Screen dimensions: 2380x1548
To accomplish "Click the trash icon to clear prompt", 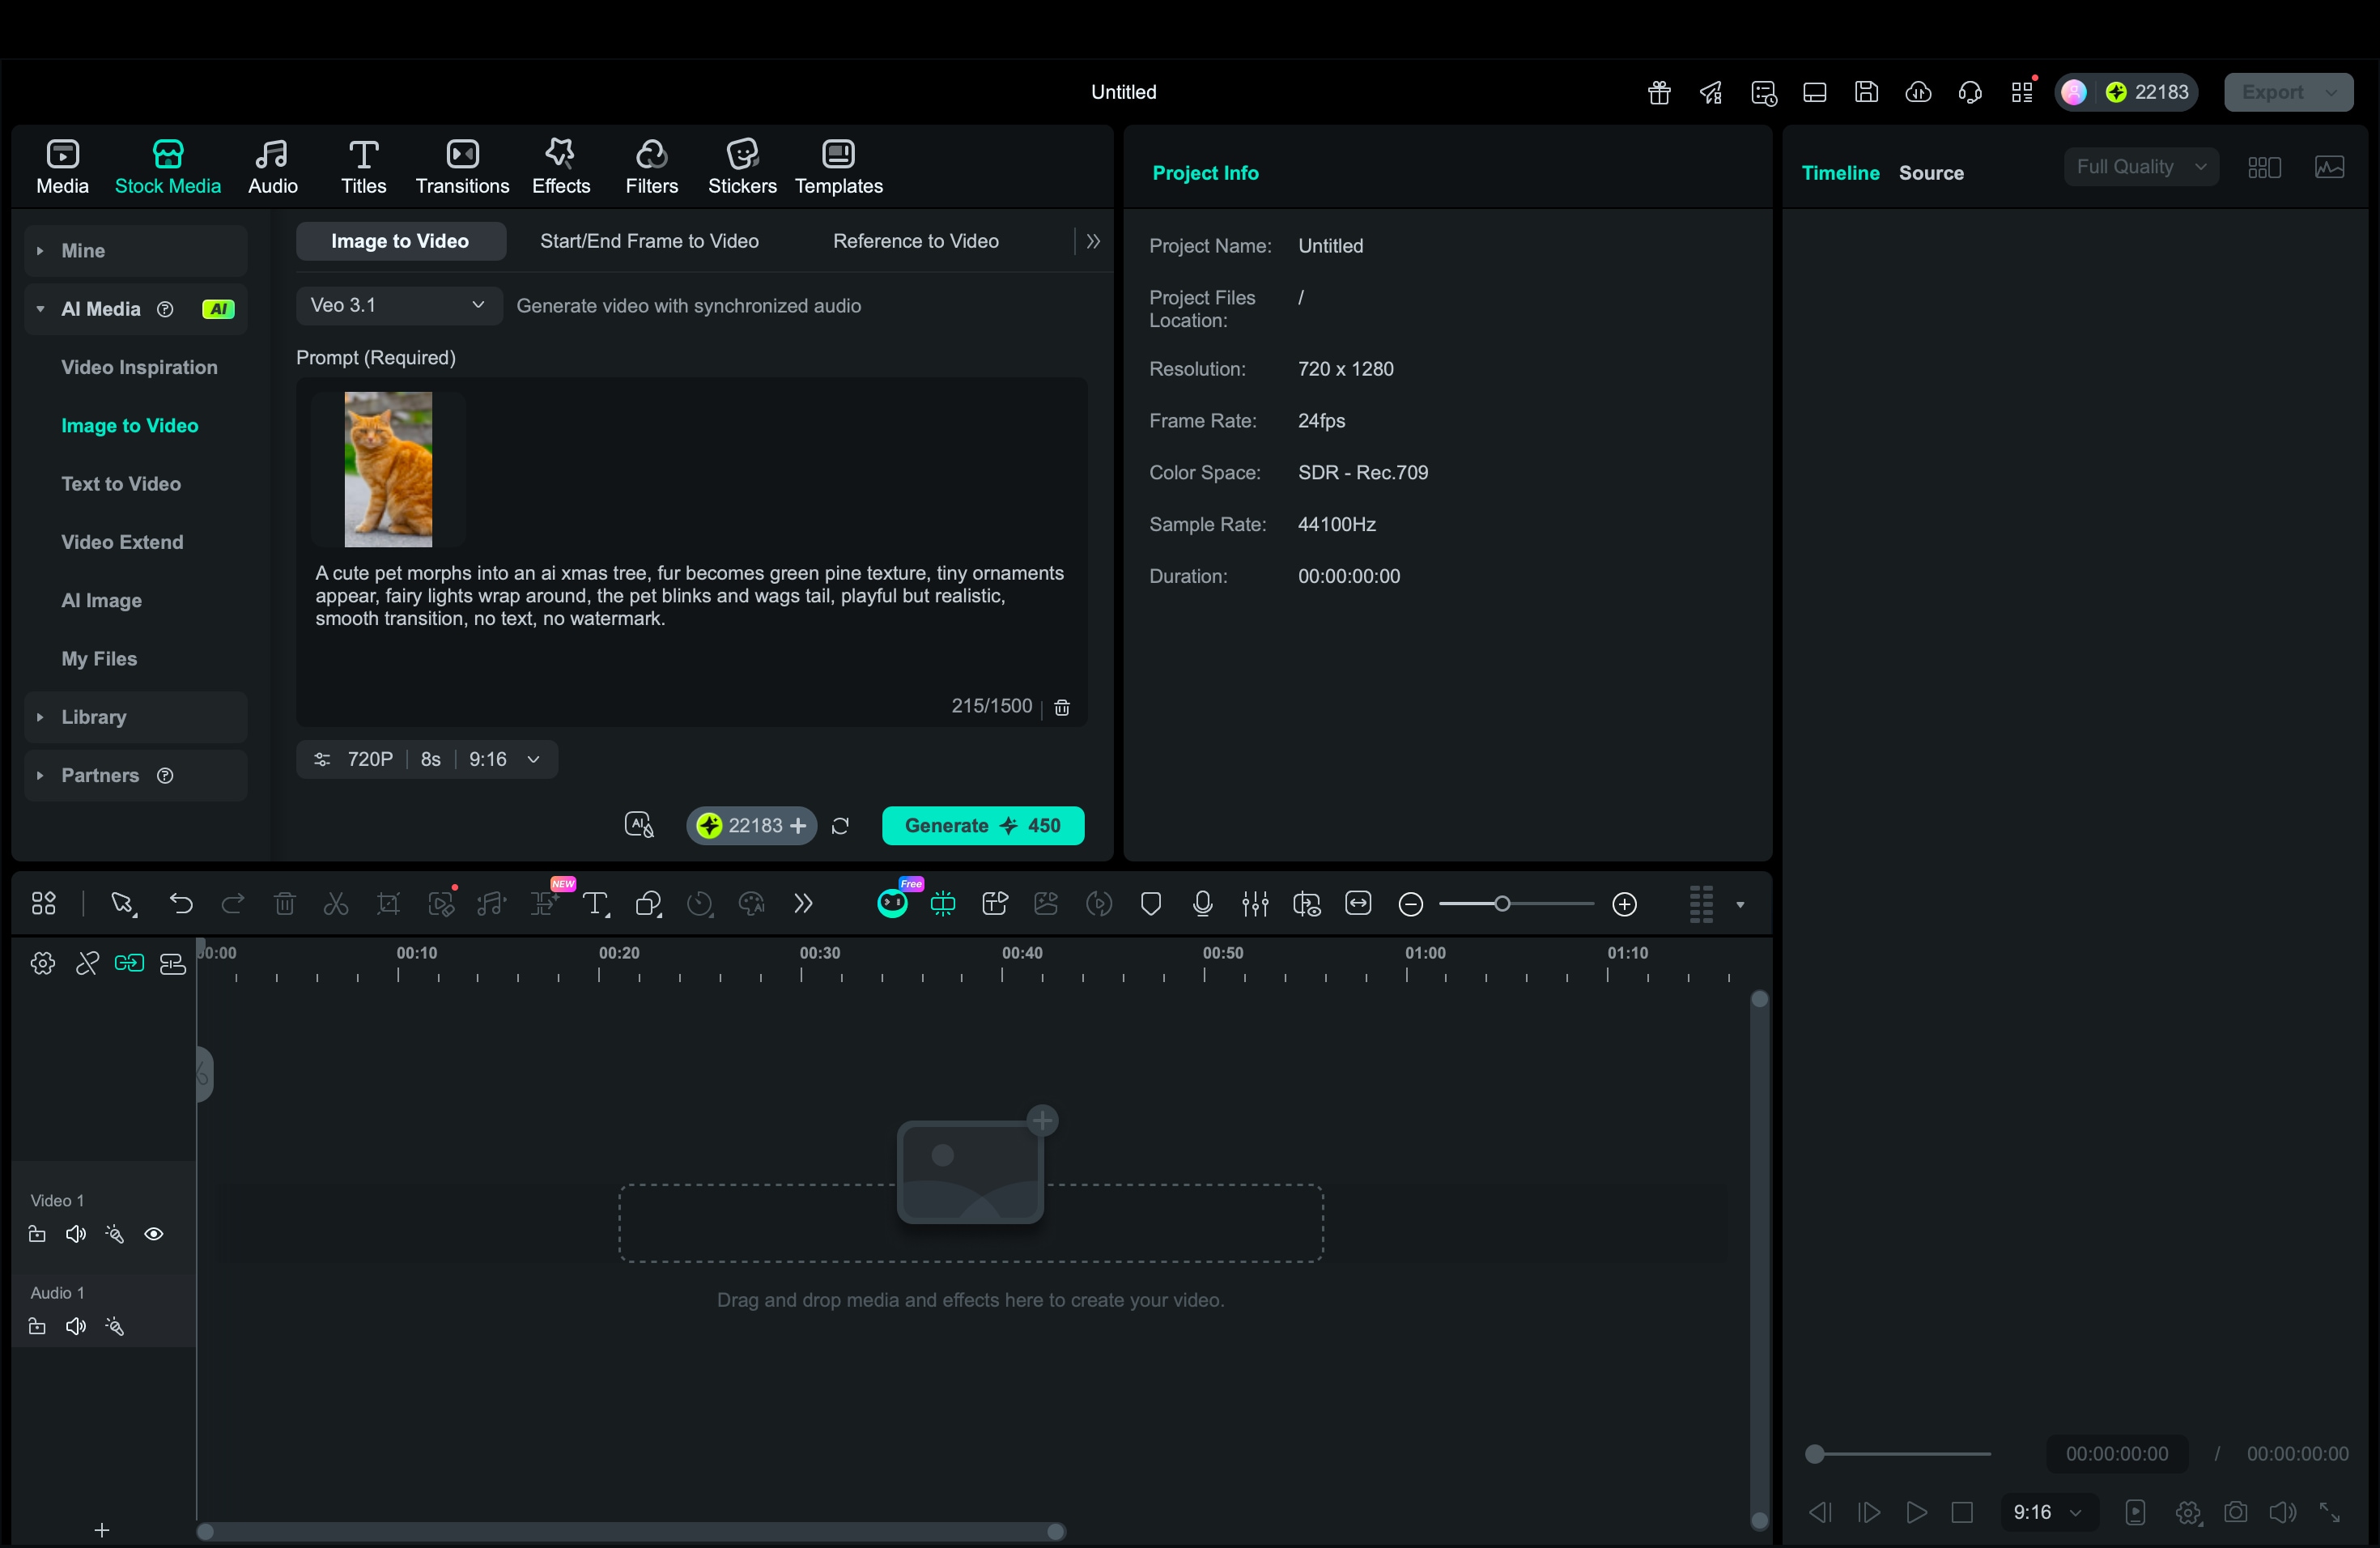I will point(1062,708).
